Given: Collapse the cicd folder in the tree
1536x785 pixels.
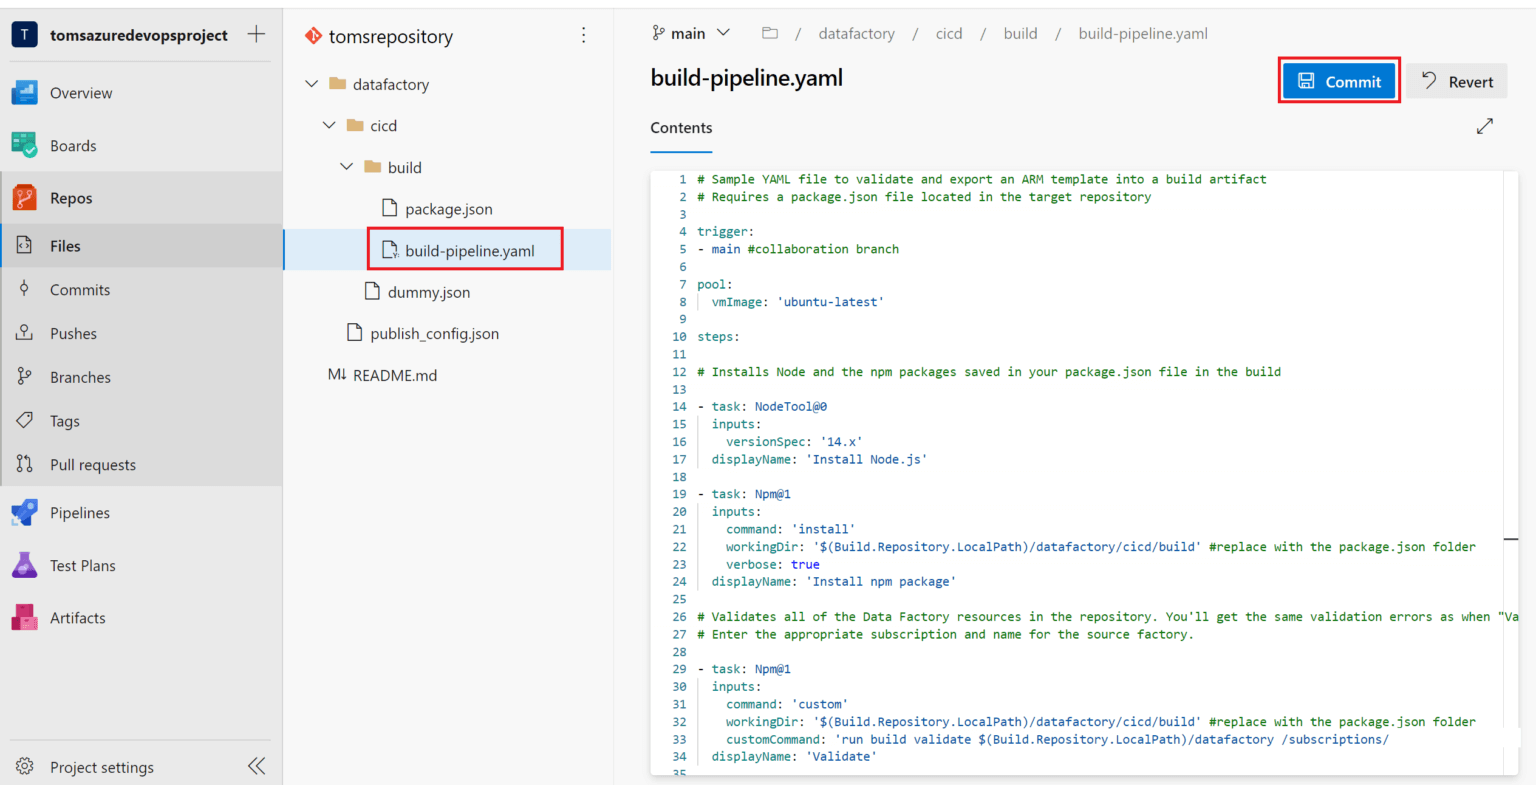Looking at the screenshot, I should click(x=329, y=125).
